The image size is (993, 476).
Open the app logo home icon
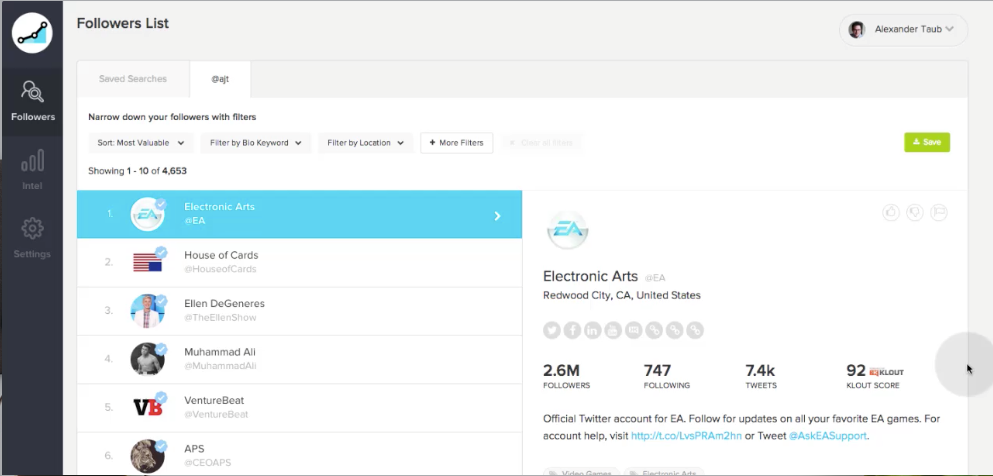(x=32, y=33)
